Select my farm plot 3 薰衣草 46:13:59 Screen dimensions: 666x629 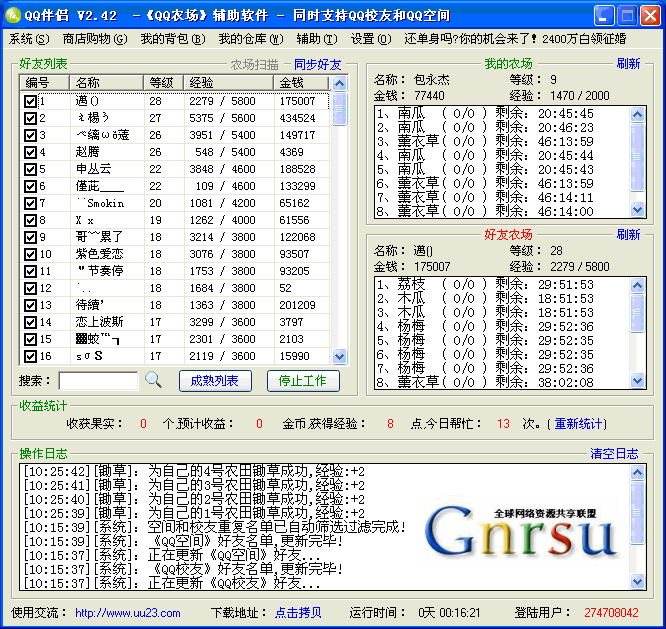[485, 141]
